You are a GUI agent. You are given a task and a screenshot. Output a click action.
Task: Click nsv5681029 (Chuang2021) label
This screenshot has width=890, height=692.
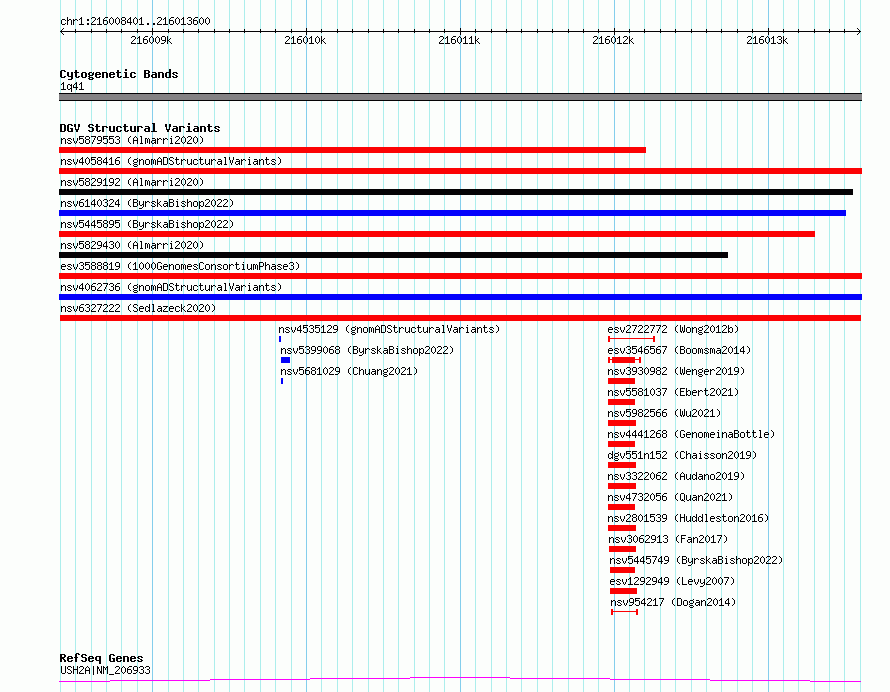point(349,371)
